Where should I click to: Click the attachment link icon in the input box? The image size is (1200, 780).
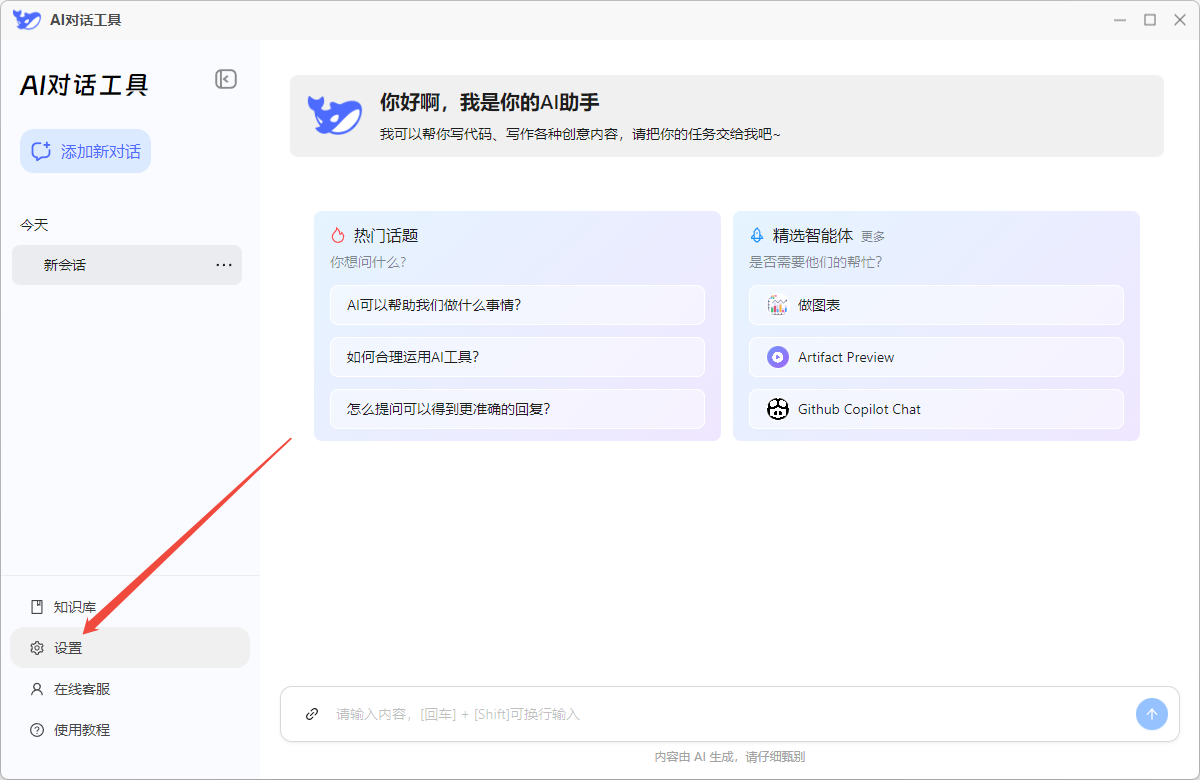pyautogui.click(x=312, y=714)
